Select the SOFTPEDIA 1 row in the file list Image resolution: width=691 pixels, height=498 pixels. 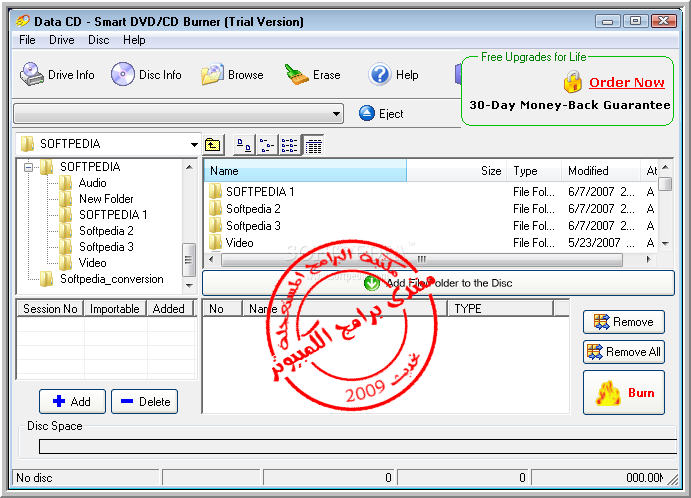[x=431, y=192]
